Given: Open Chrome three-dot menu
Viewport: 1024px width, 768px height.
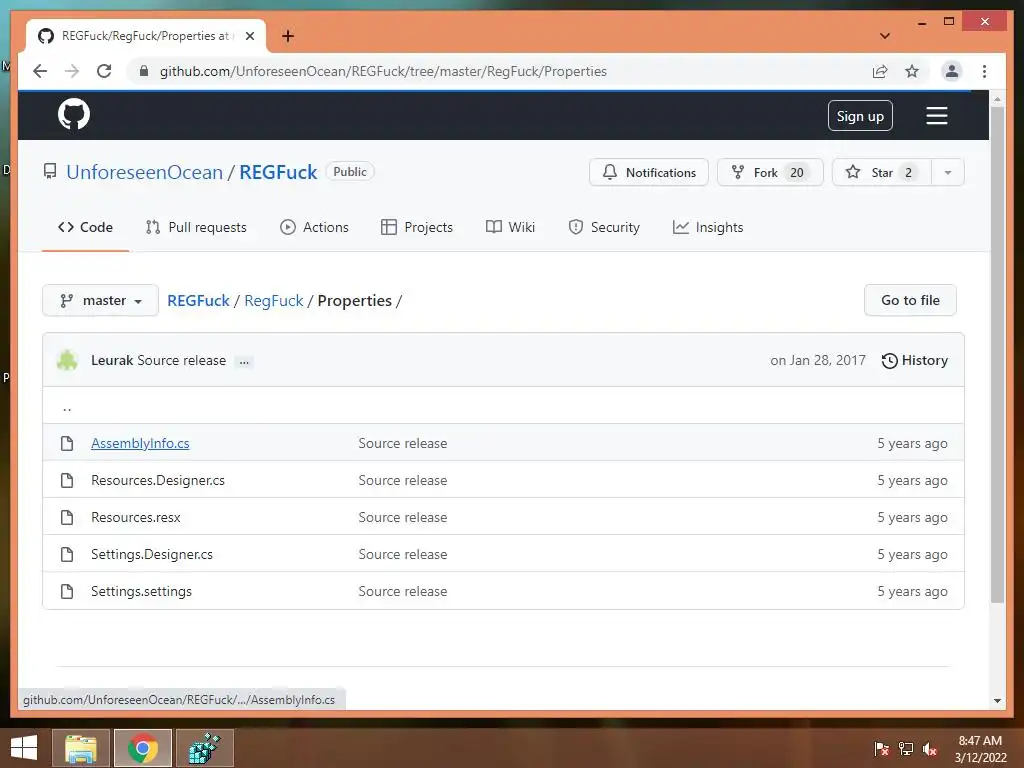Looking at the screenshot, I should coord(984,71).
